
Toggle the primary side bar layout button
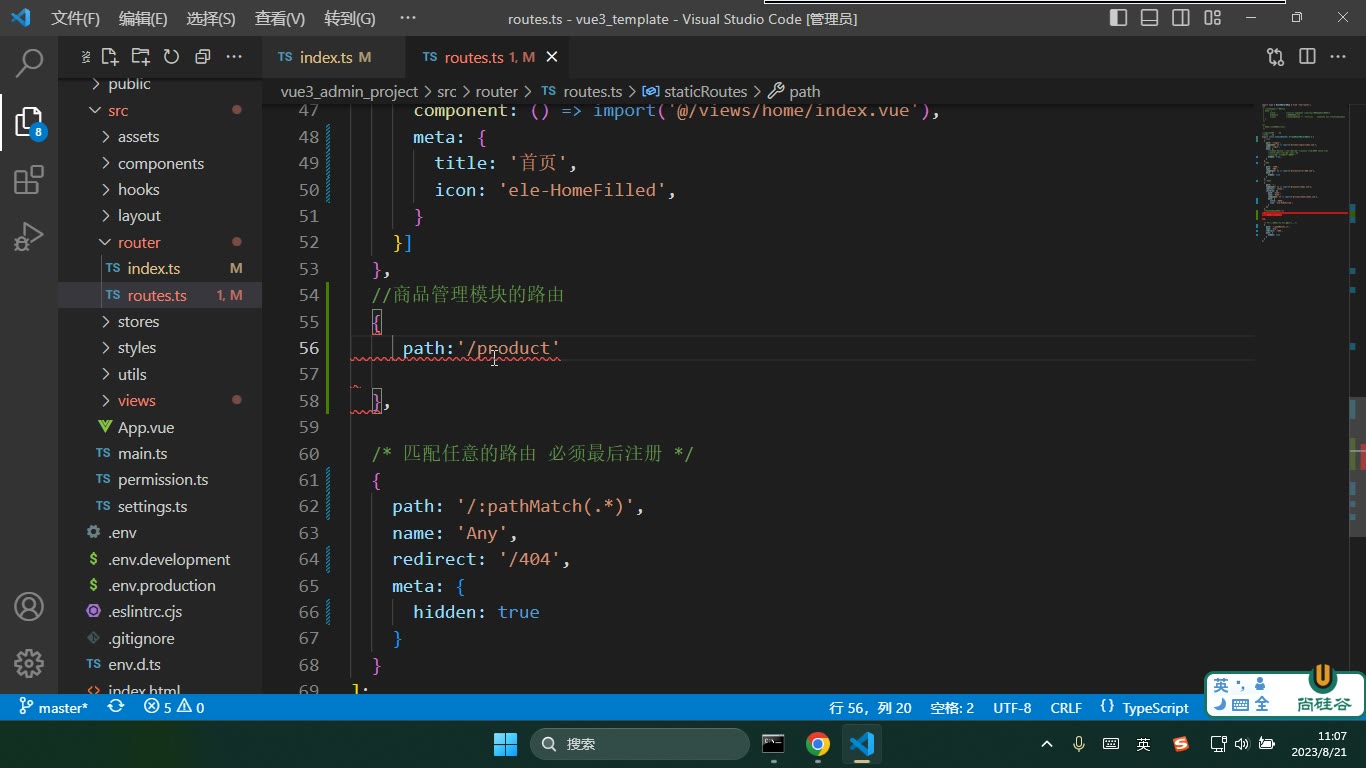pyautogui.click(x=1119, y=18)
